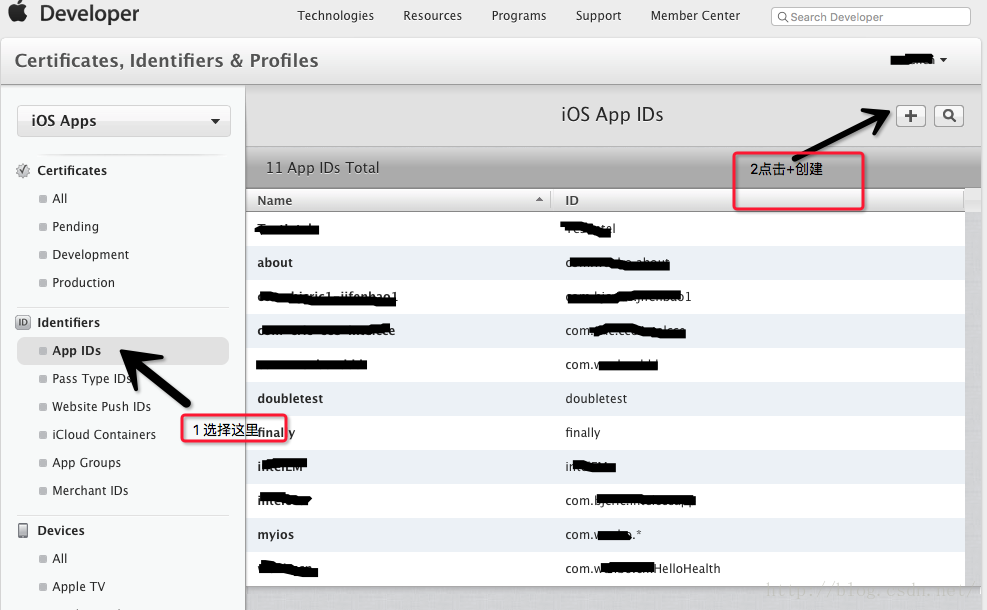This screenshot has width=987, height=610.
Task: Open the Technologies menu
Action: coord(336,16)
